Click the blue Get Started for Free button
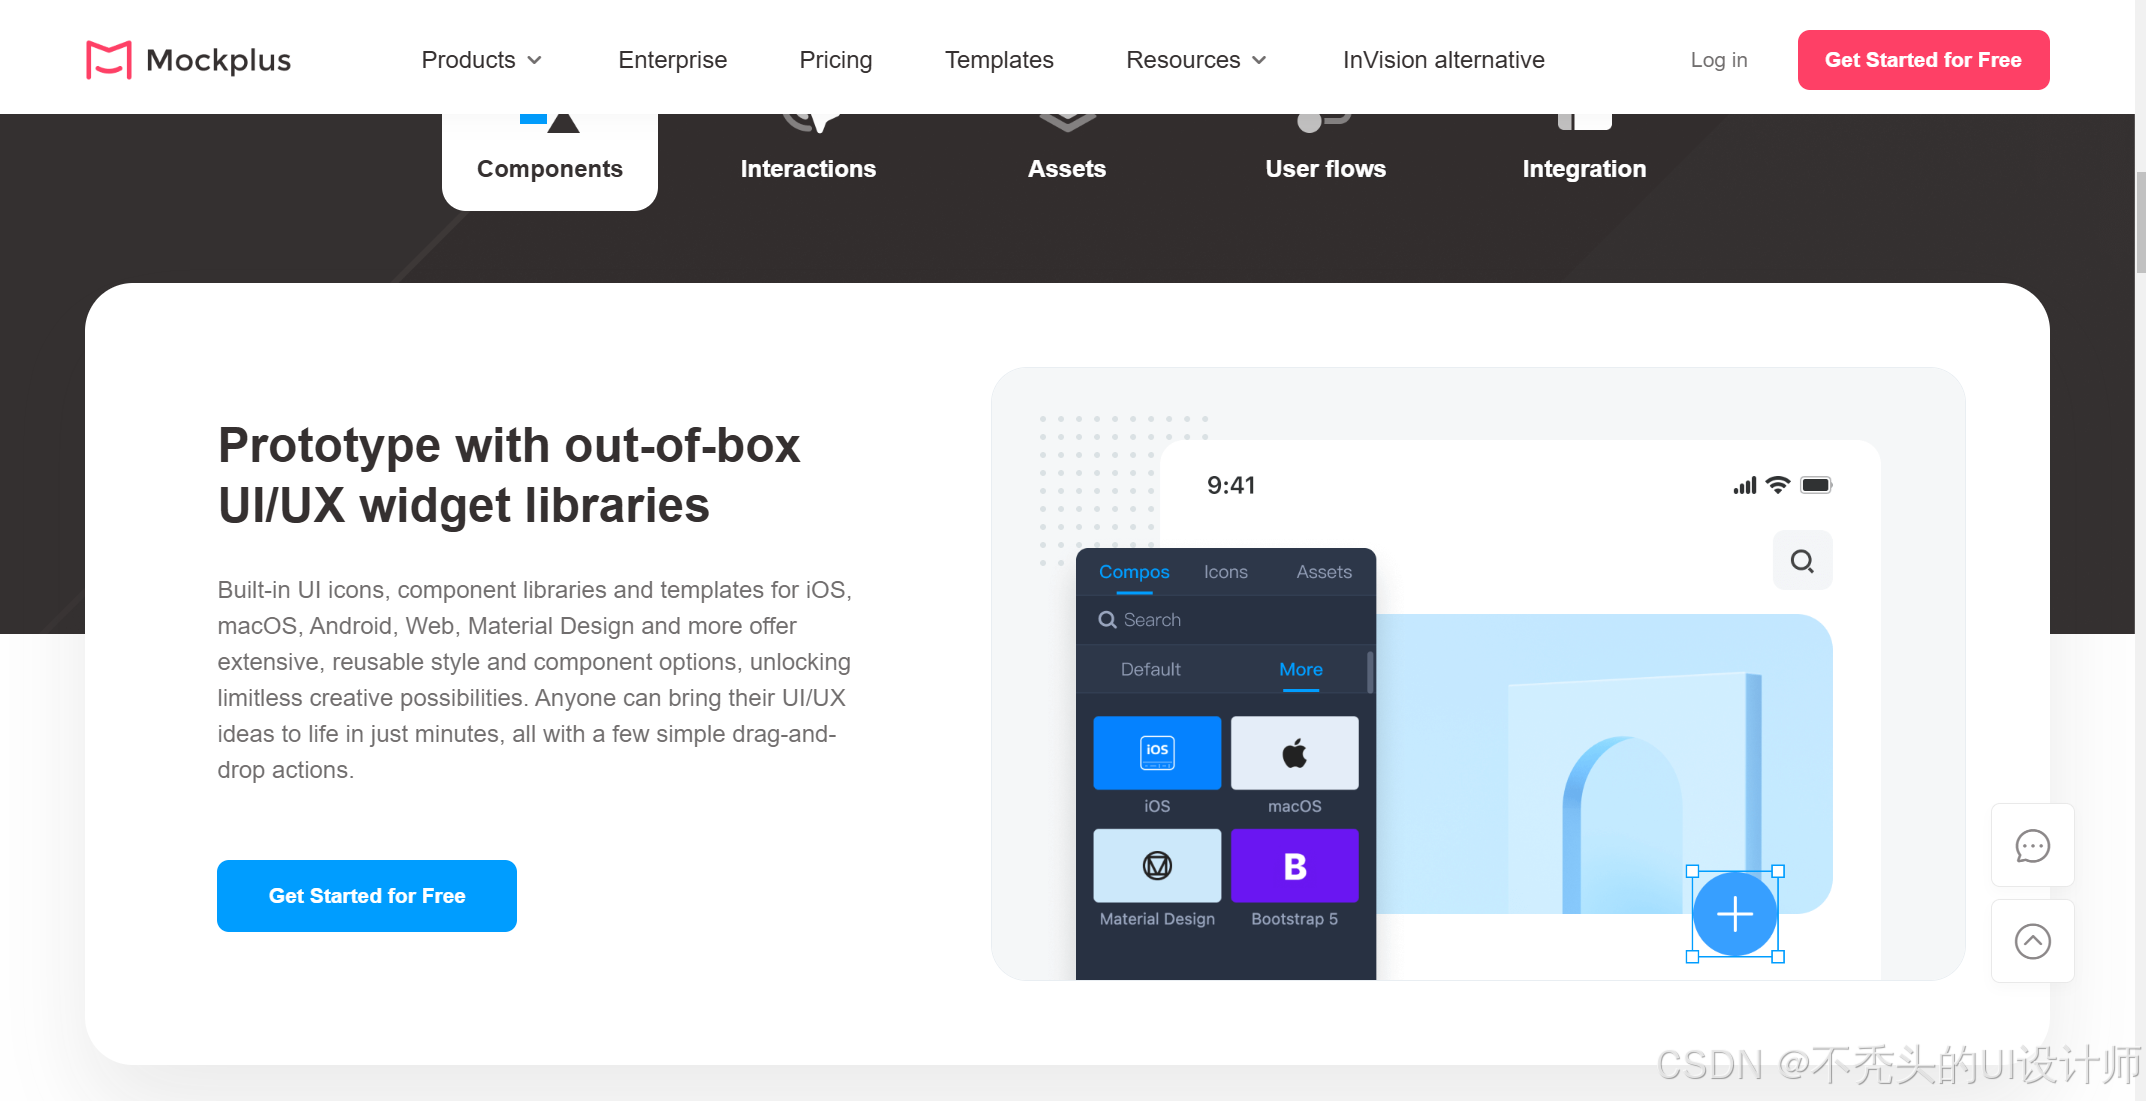Screen dimensions: 2146x1101 (367, 896)
